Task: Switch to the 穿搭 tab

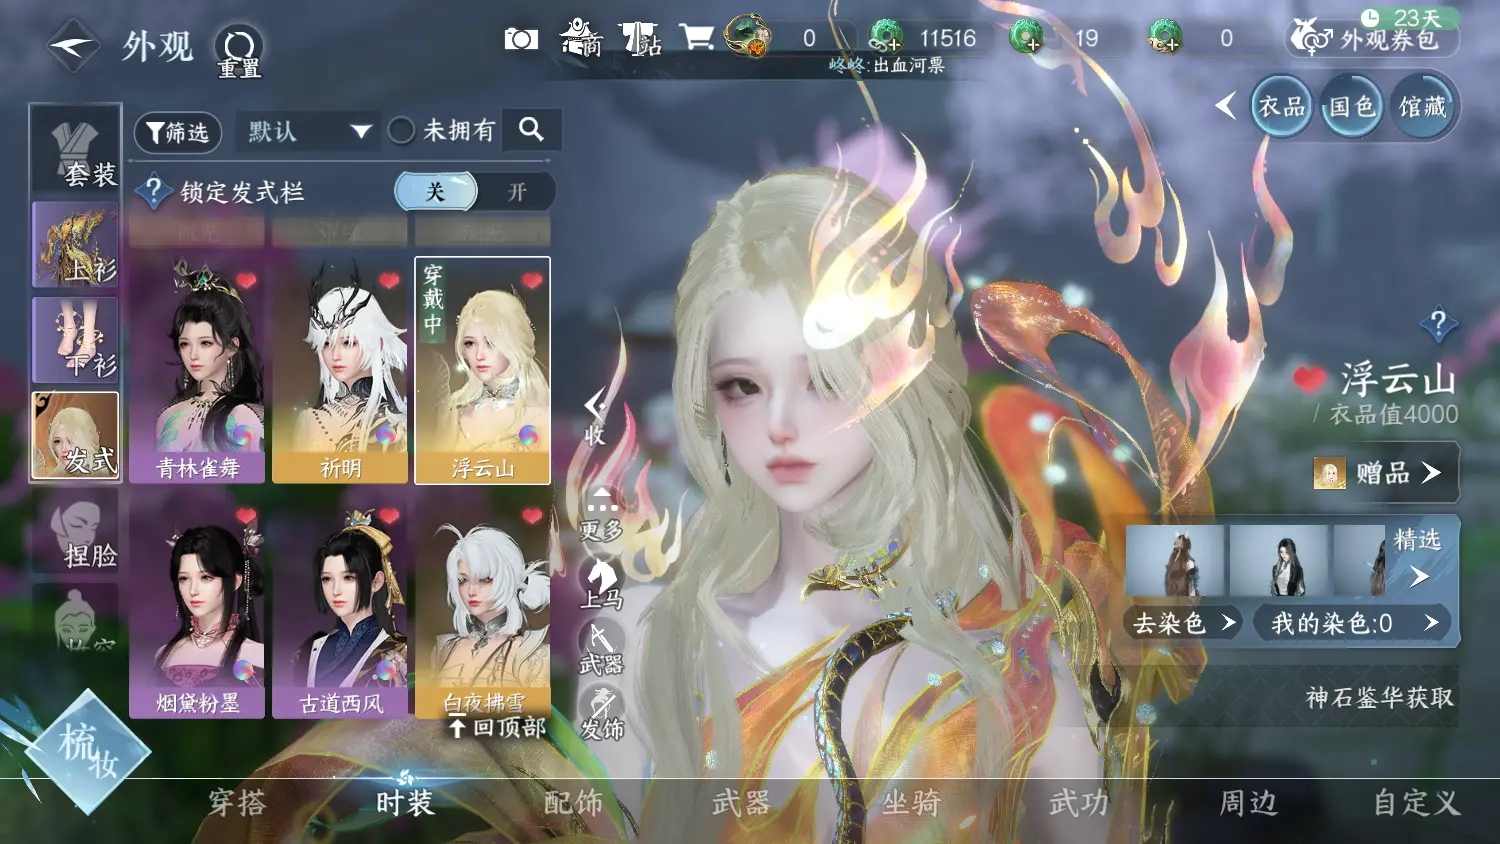Action: point(237,803)
